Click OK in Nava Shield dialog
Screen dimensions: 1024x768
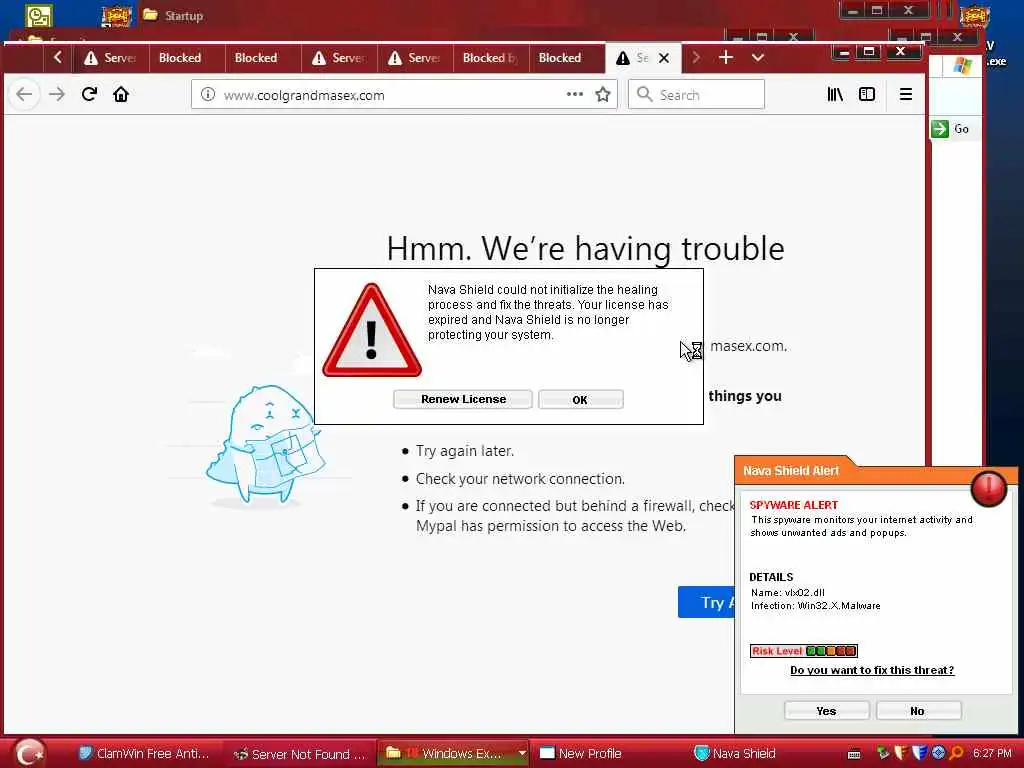coord(580,400)
